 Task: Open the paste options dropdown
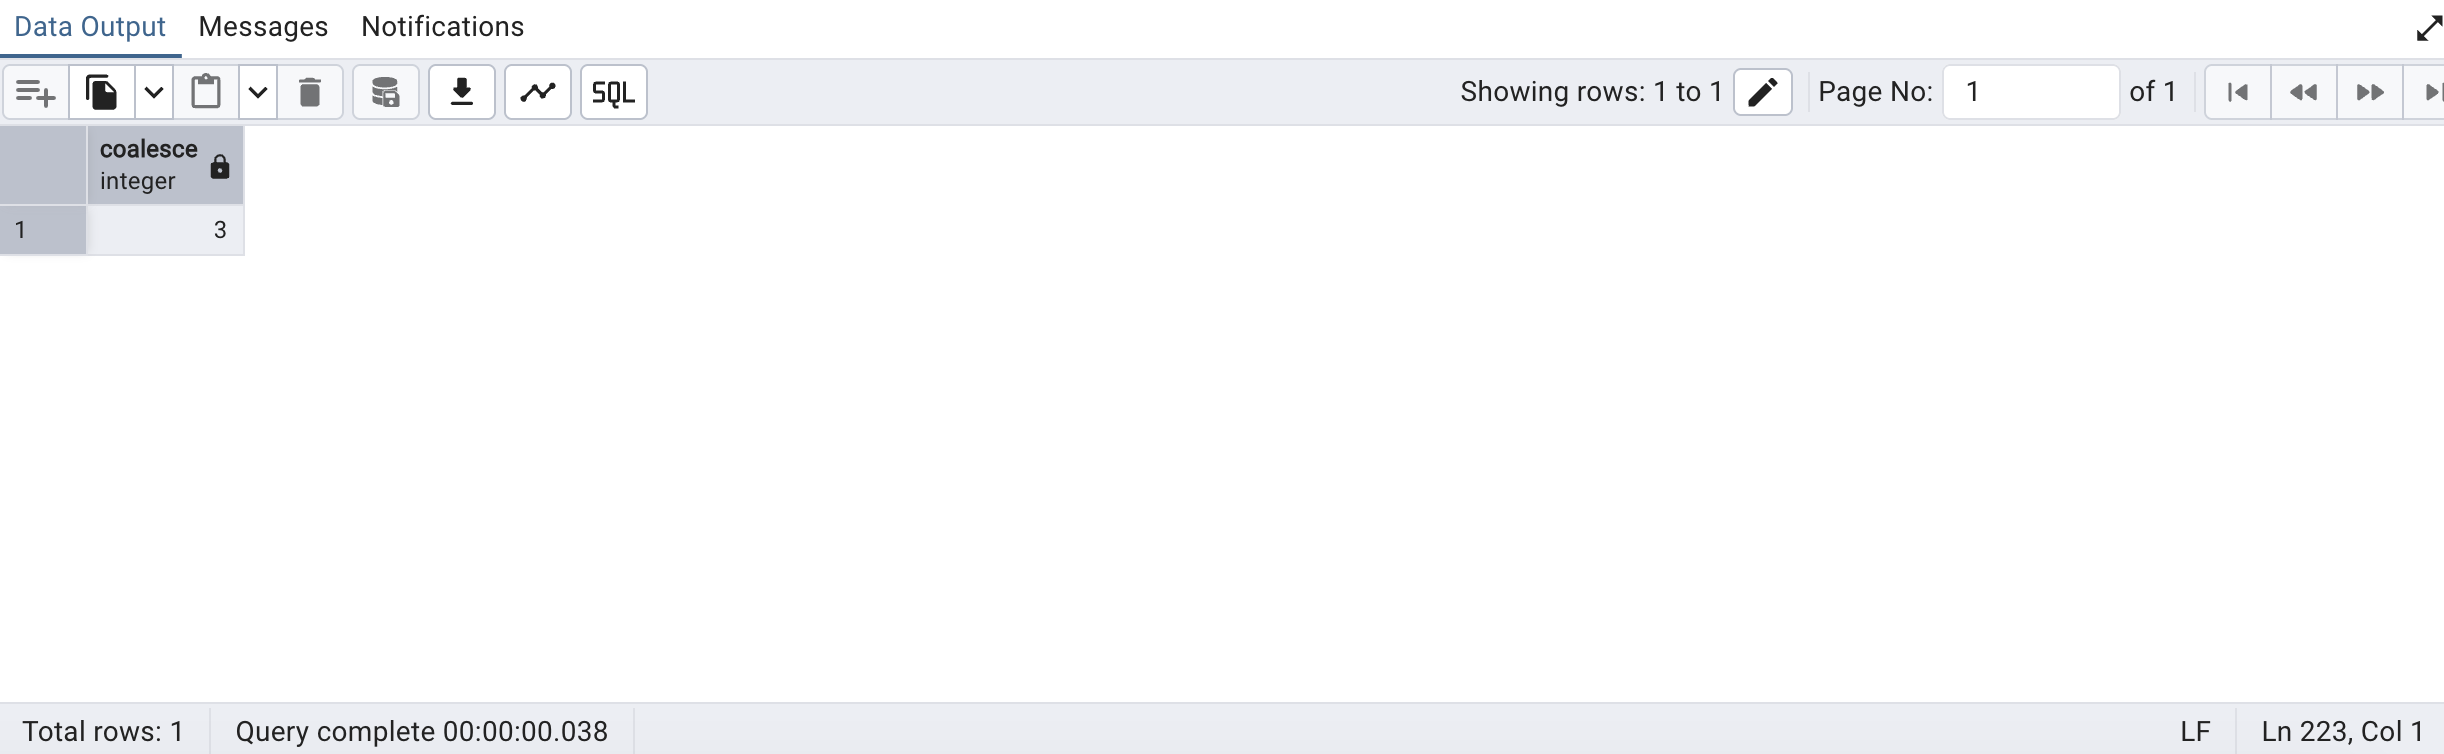tap(258, 93)
